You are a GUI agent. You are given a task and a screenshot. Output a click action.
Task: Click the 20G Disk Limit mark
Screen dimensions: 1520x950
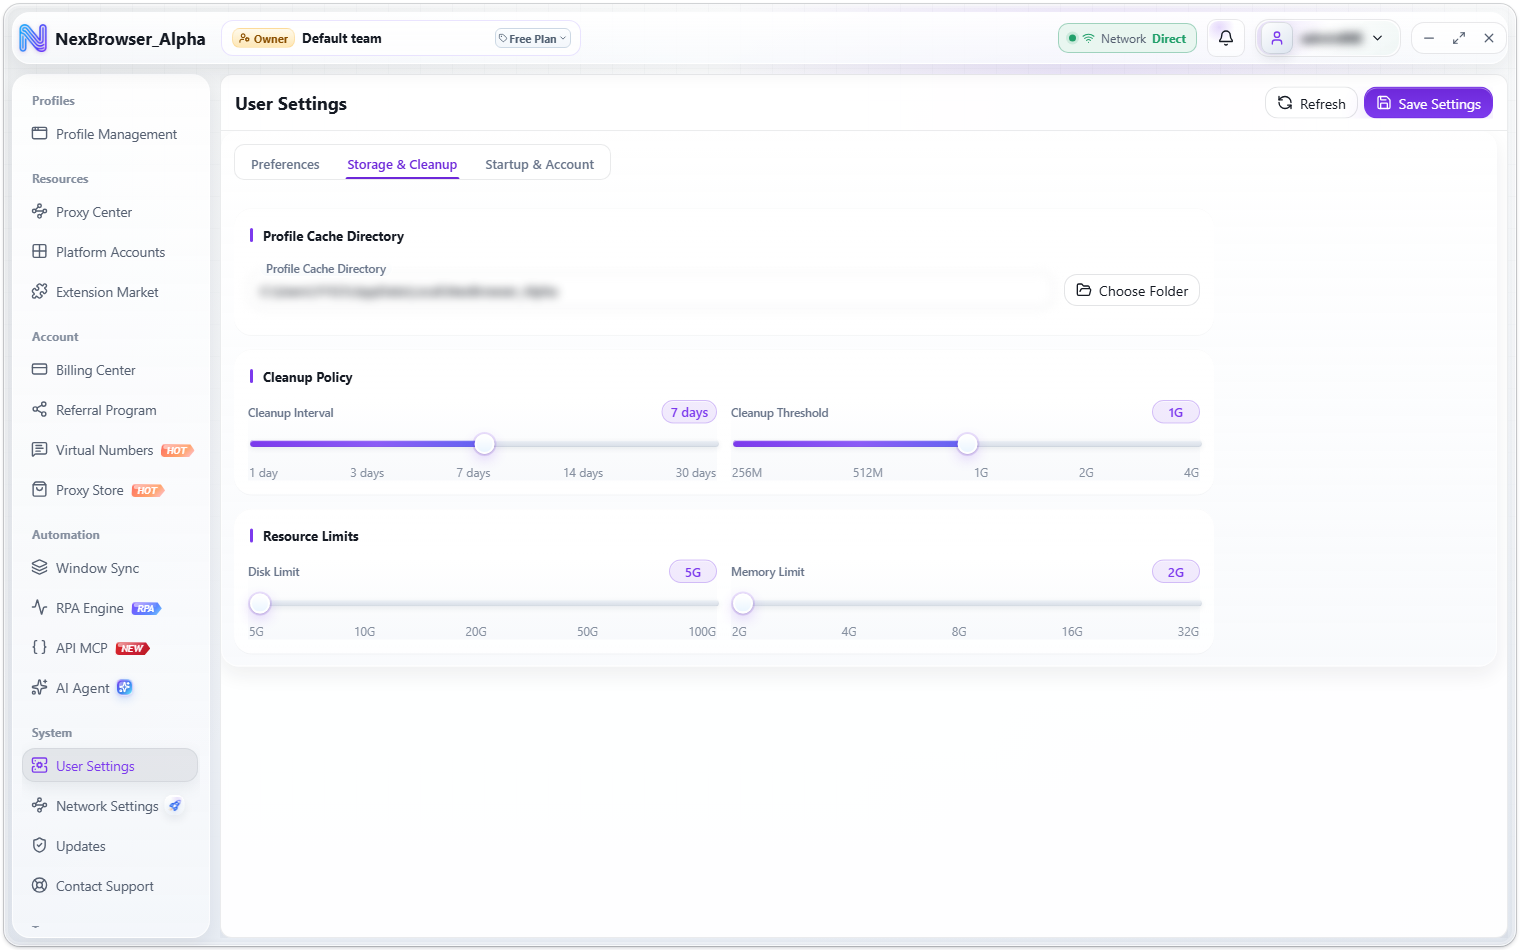476,632
